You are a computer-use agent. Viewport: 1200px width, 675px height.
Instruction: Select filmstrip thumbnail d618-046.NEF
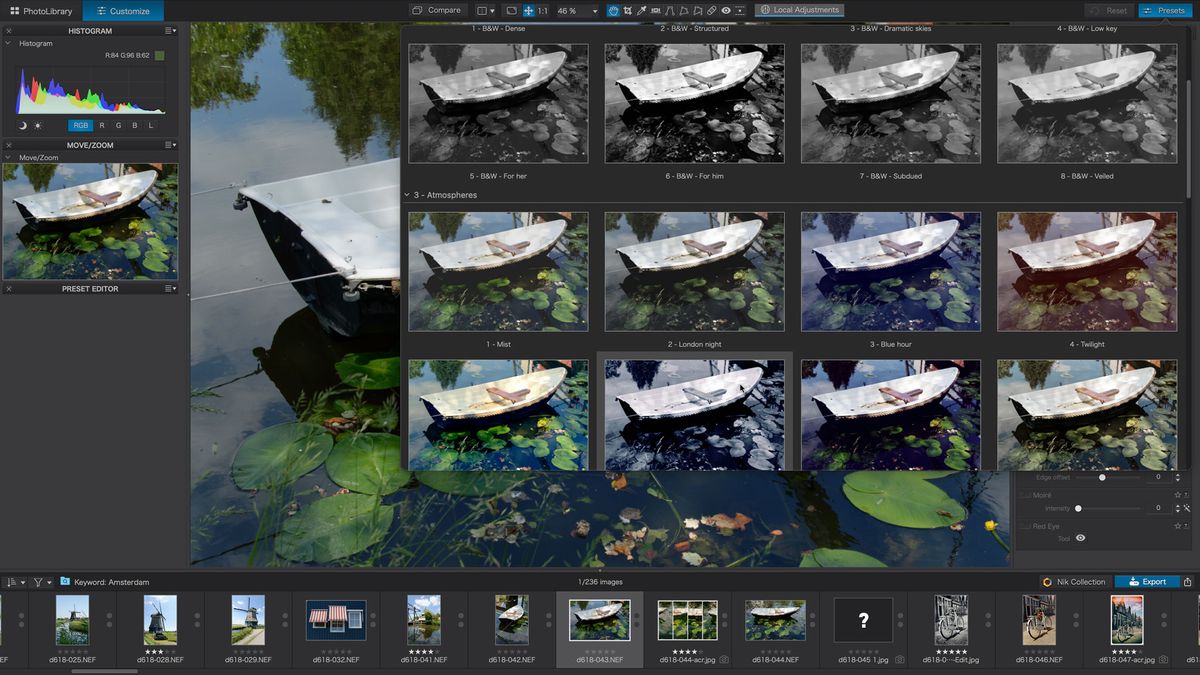click(1039, 620)
